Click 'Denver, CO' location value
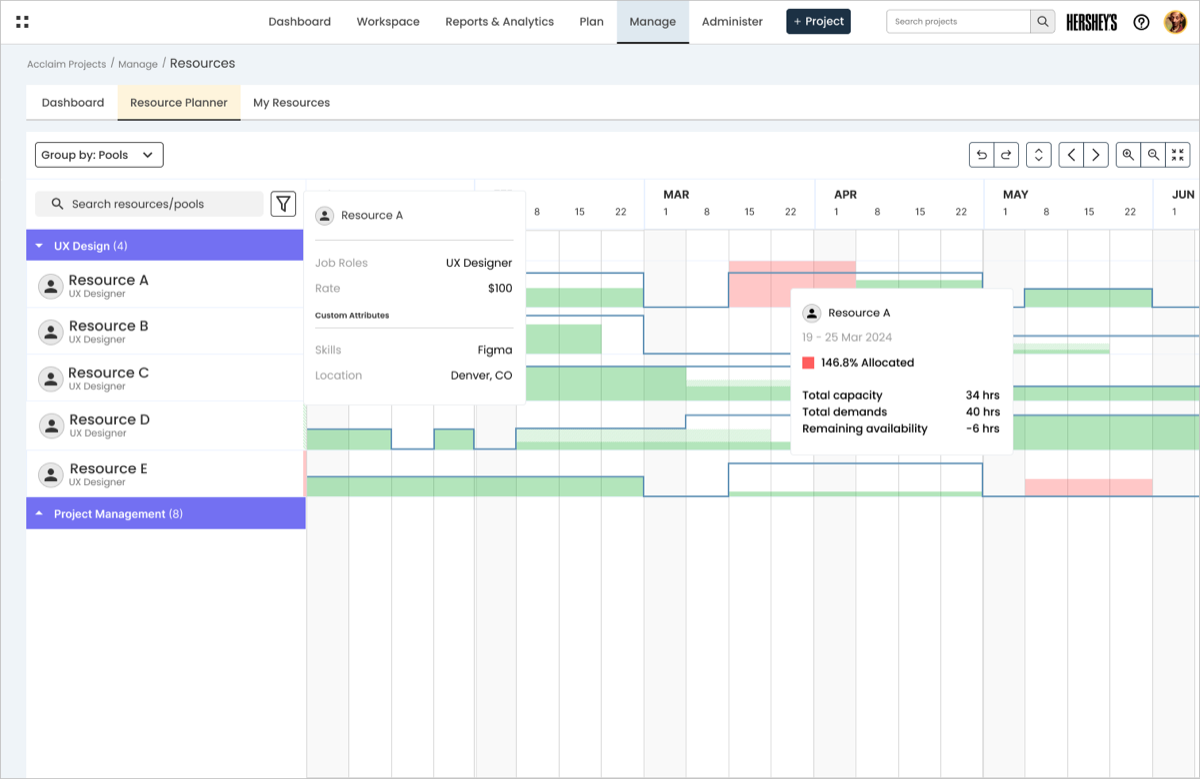 coord(481,376)
